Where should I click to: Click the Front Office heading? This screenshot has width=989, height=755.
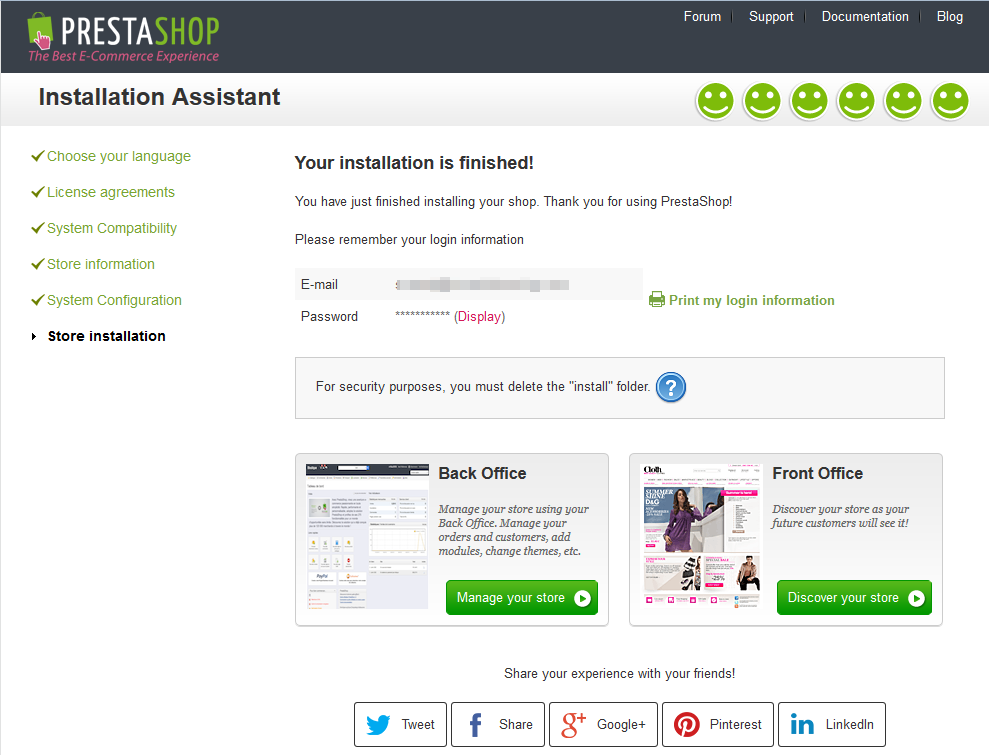point(817,473)
